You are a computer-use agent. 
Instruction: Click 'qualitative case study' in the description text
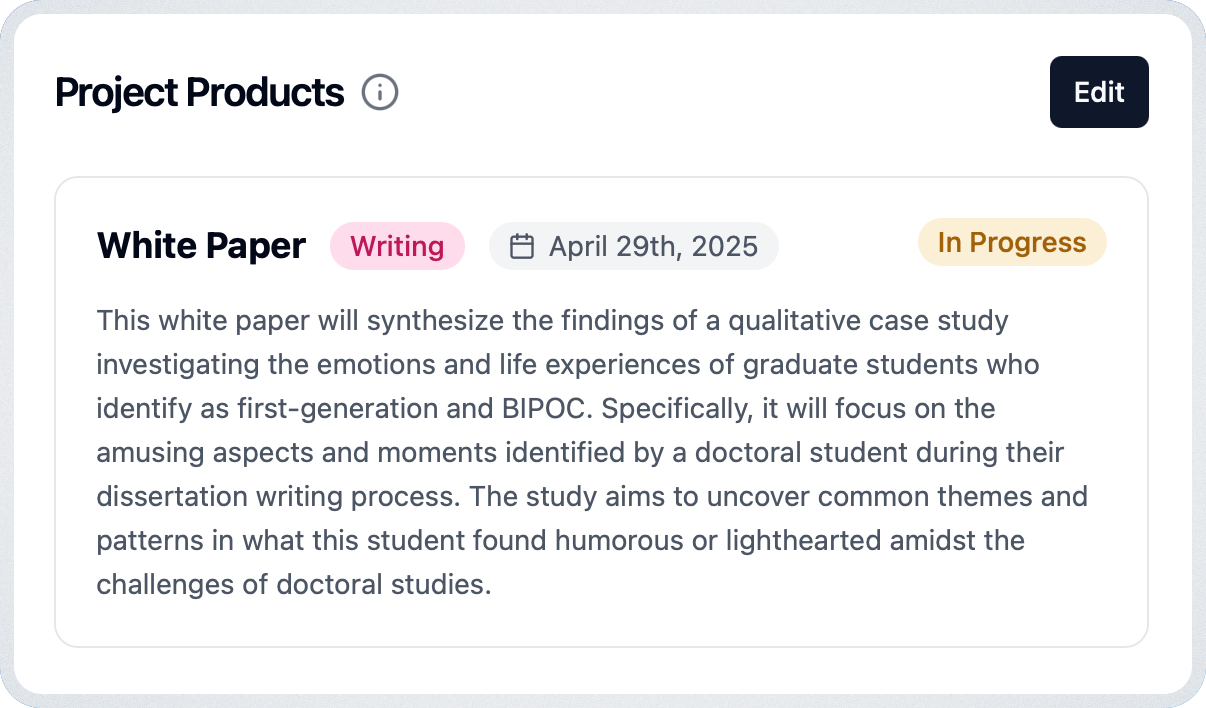point(868,321)
